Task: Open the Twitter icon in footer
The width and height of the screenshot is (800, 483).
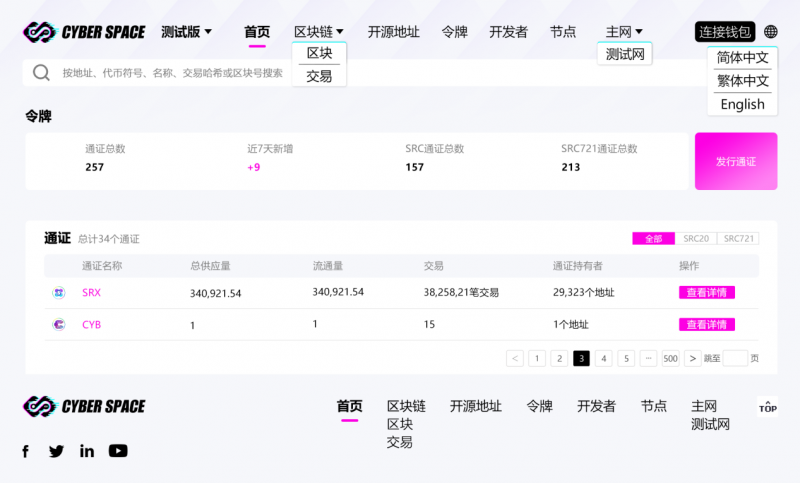Action: pos(56,451)
